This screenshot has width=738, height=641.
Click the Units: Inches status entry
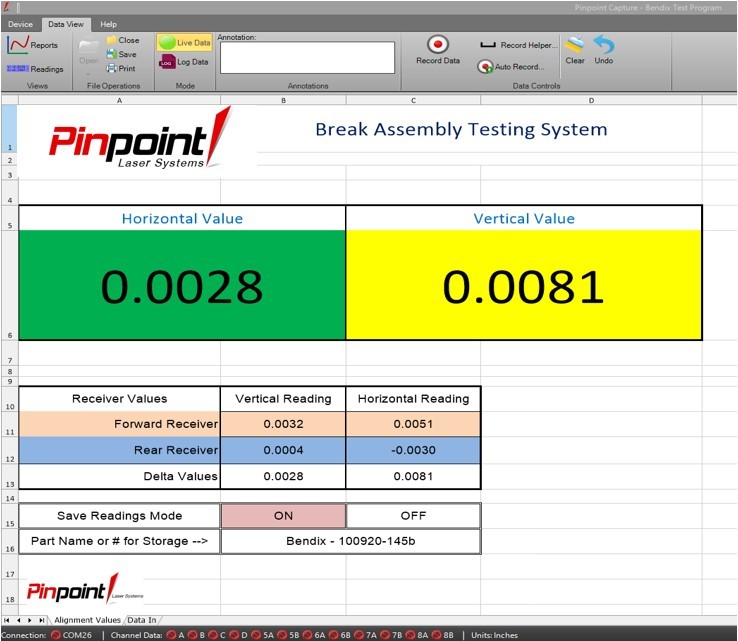pyautogui.click(x=494, y=635)
